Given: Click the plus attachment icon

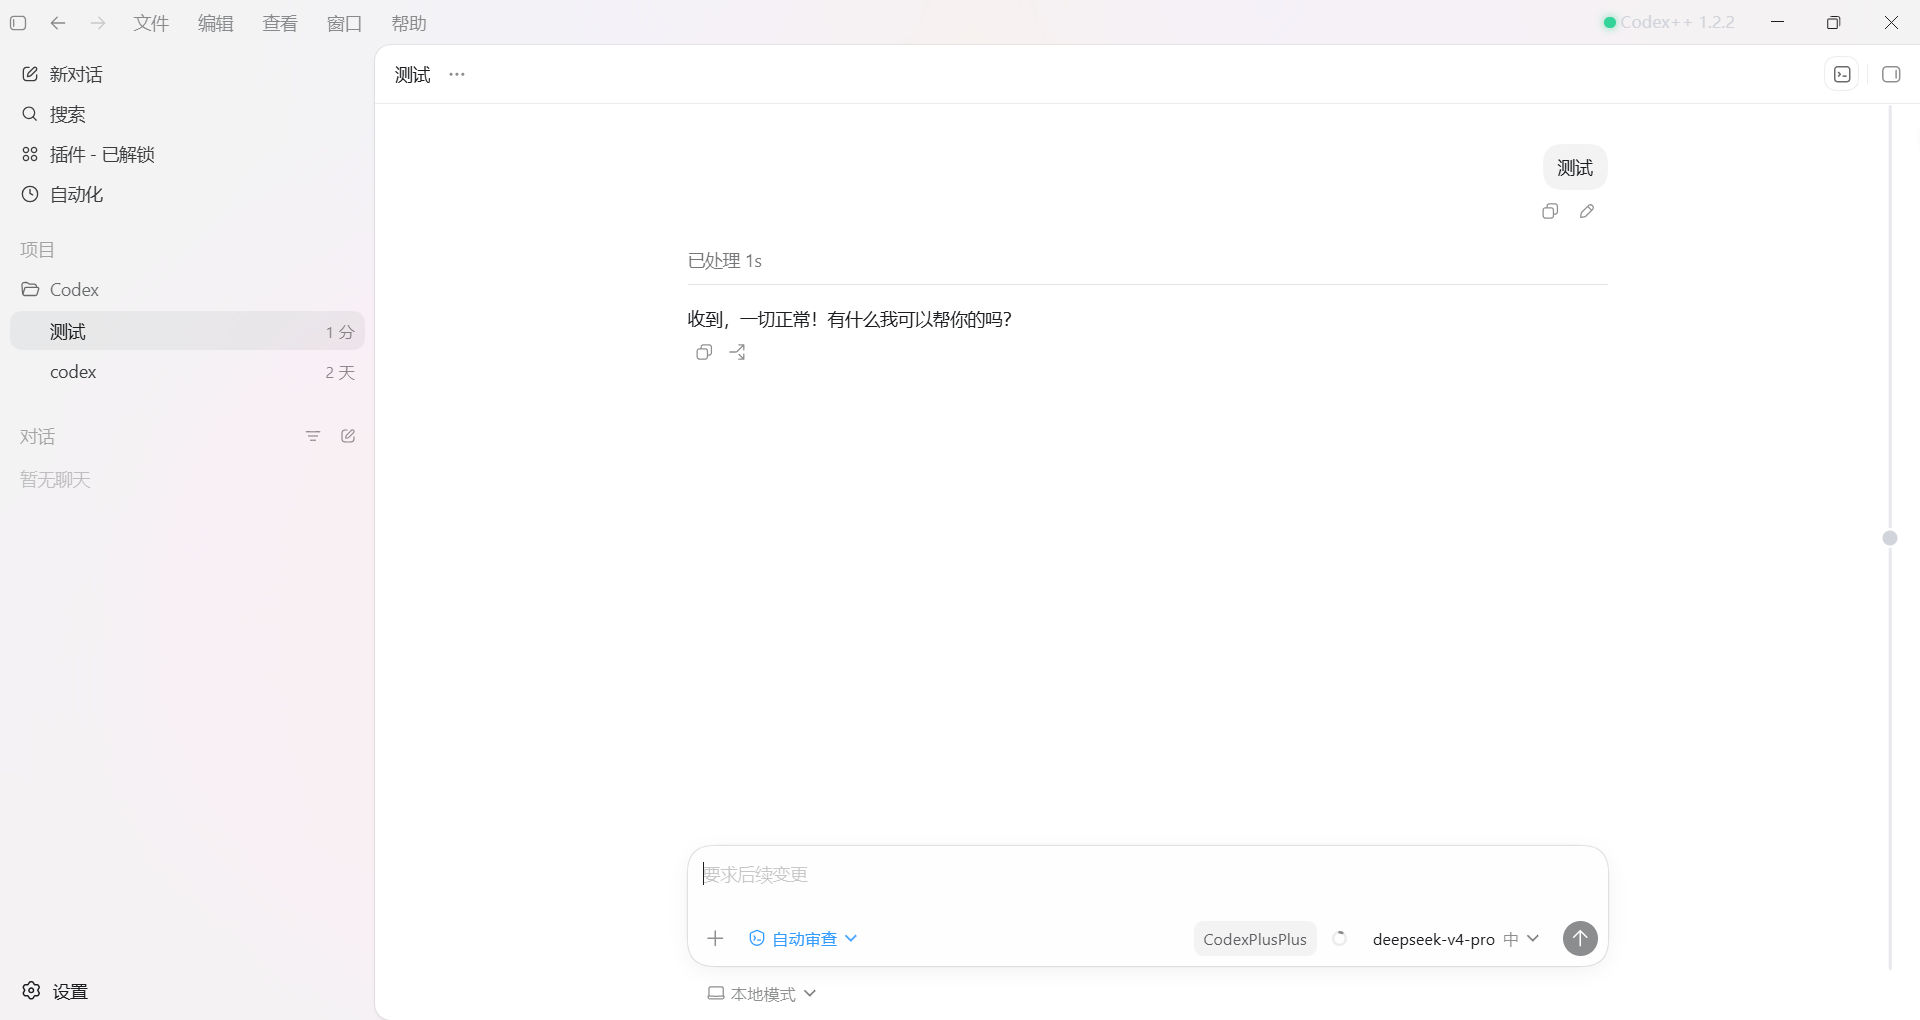Looking at the screenshot, I should 715,938.
